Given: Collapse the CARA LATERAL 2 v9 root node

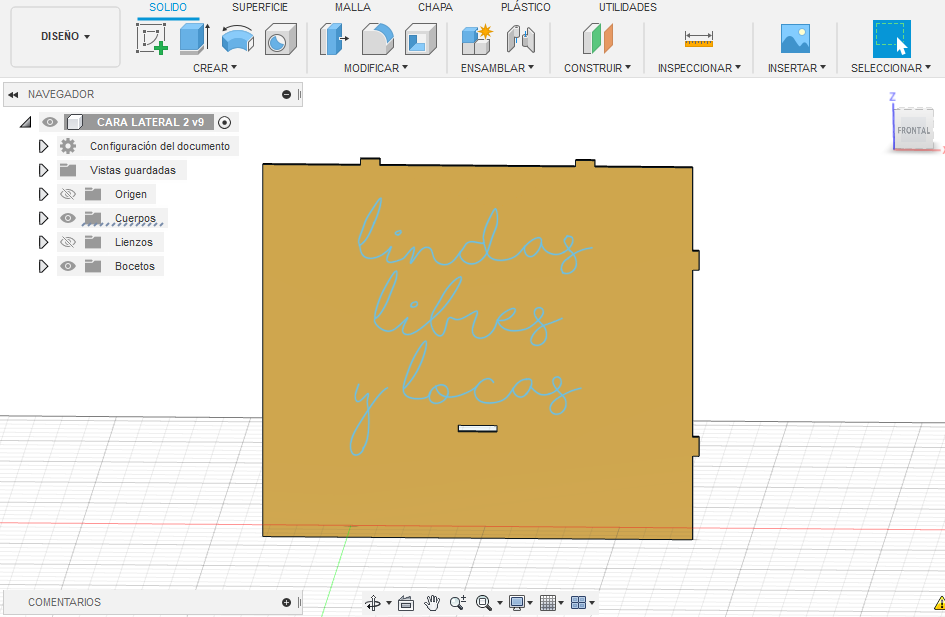Looking at the screenshot, I should pyautogui.click(x=25, y=122).
